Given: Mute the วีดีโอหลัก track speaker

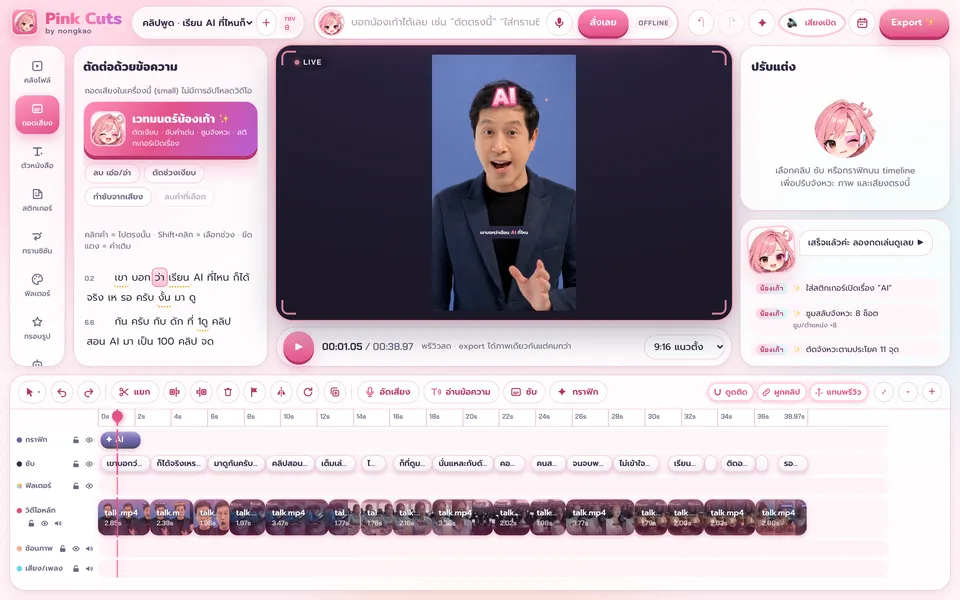Looking at the screenshot, I should click(x=58, y=523).
